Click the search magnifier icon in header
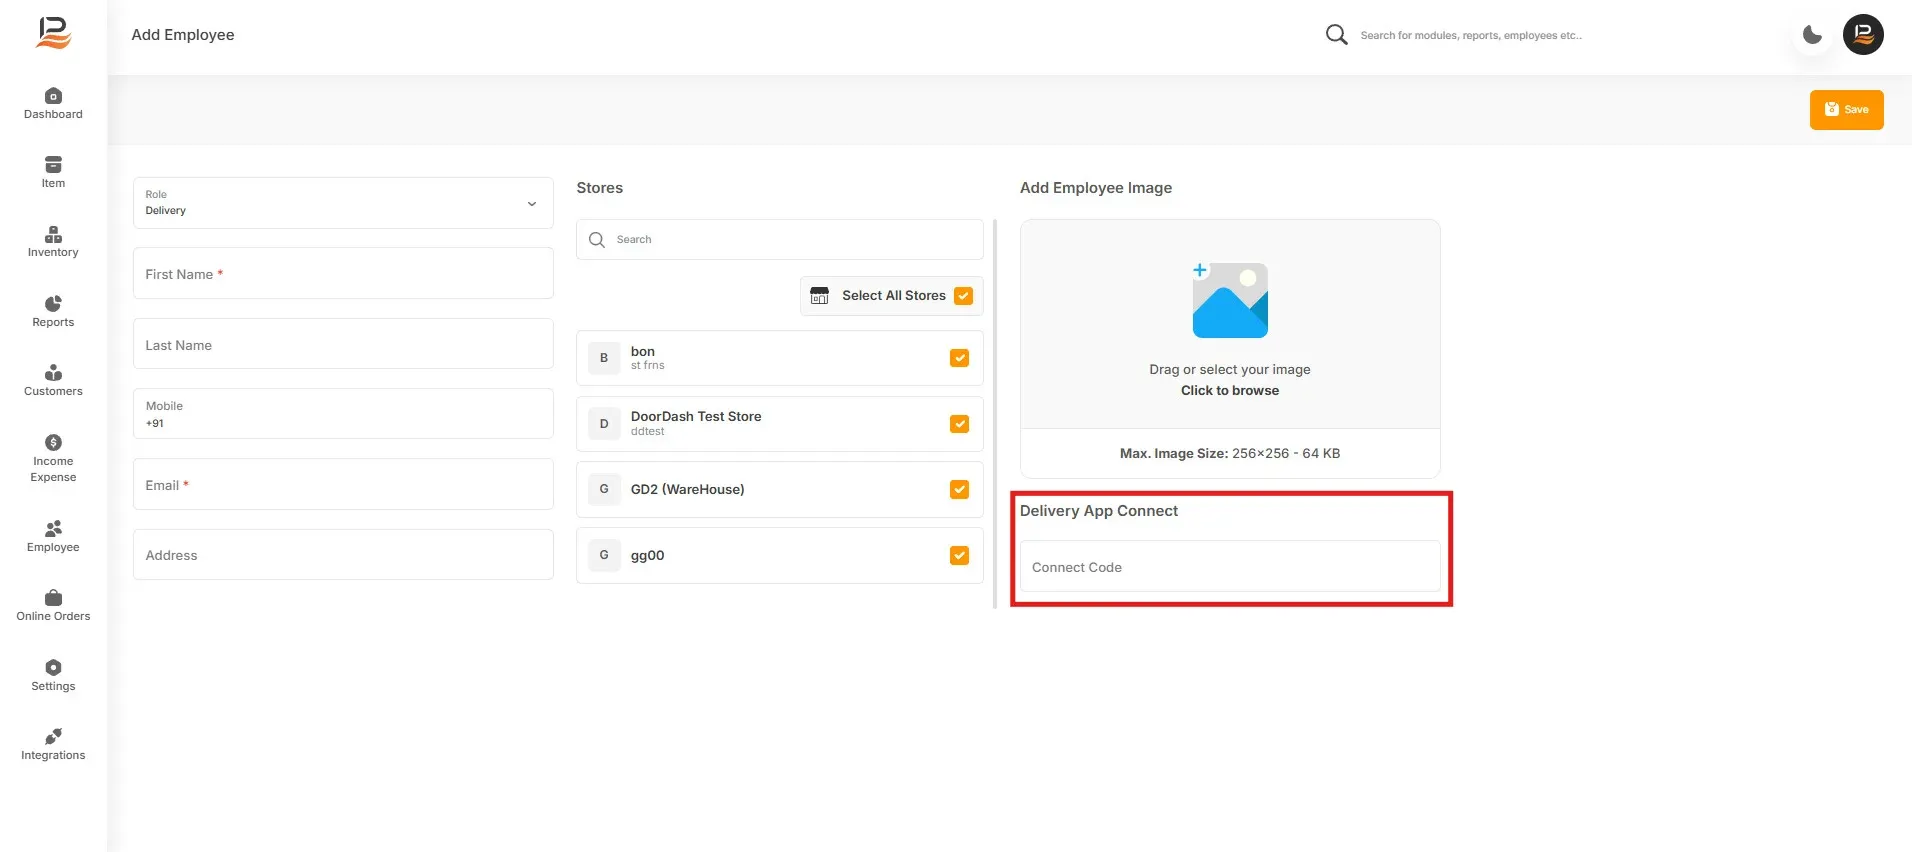This screenshot has height=852, width=1912. (x=1336, y=35)
